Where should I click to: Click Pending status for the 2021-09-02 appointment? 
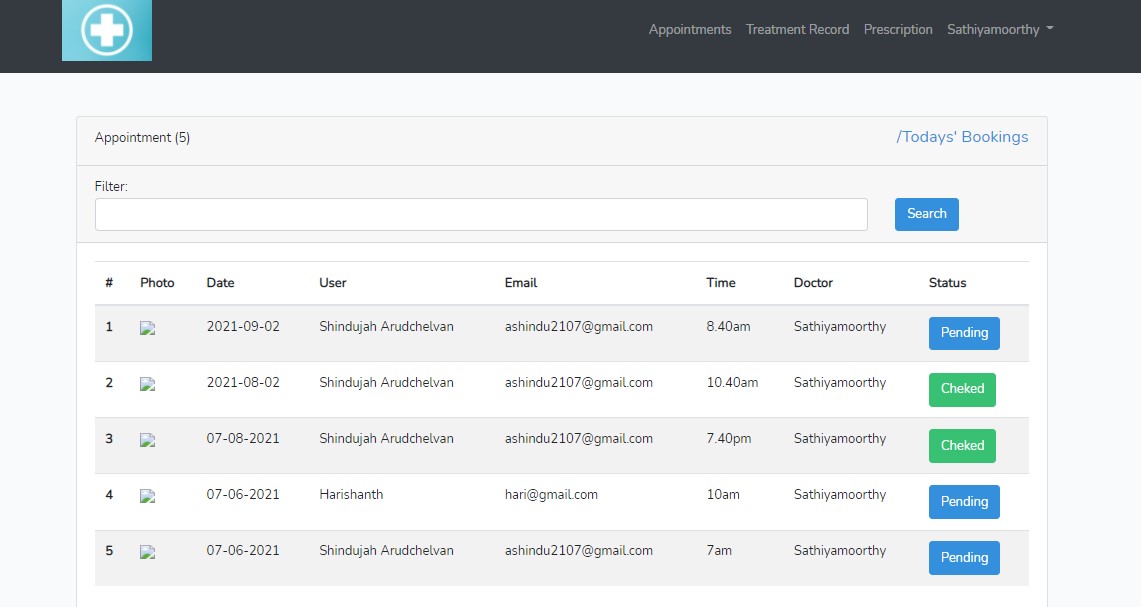pyautogui.click(x=963, y=333)
